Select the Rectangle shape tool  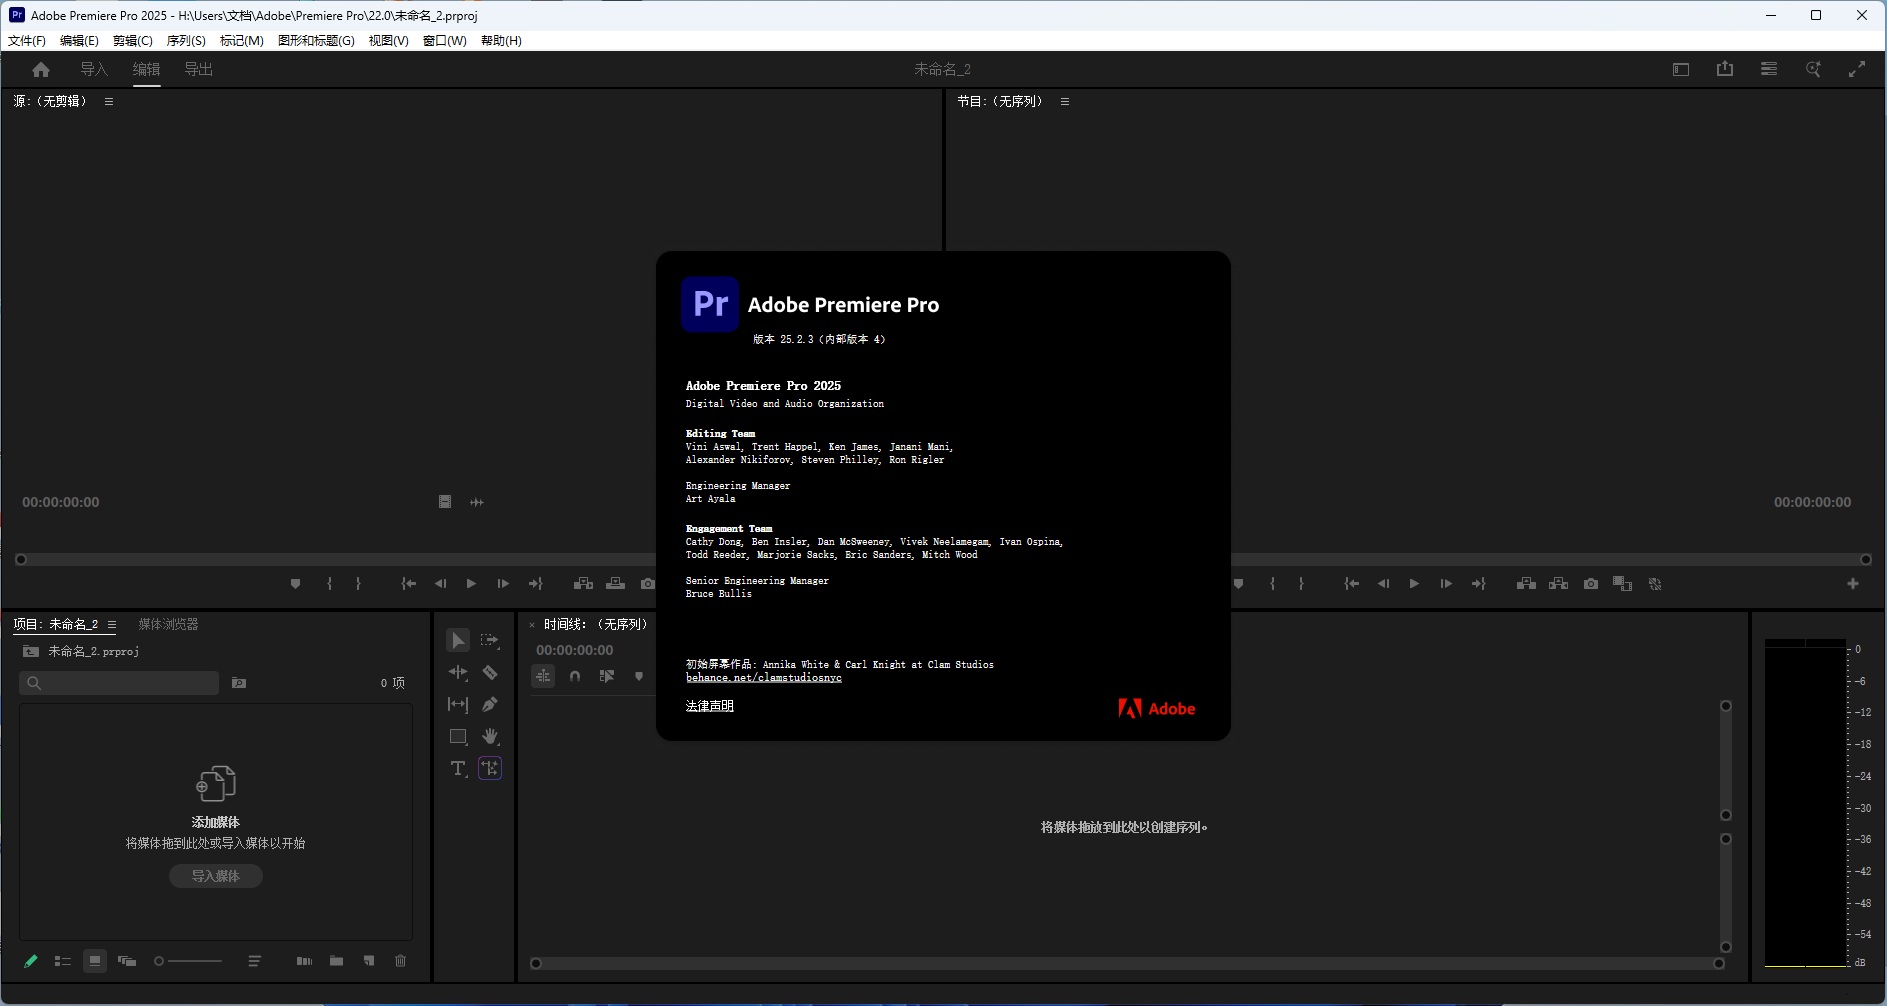[x=458, y=736]
